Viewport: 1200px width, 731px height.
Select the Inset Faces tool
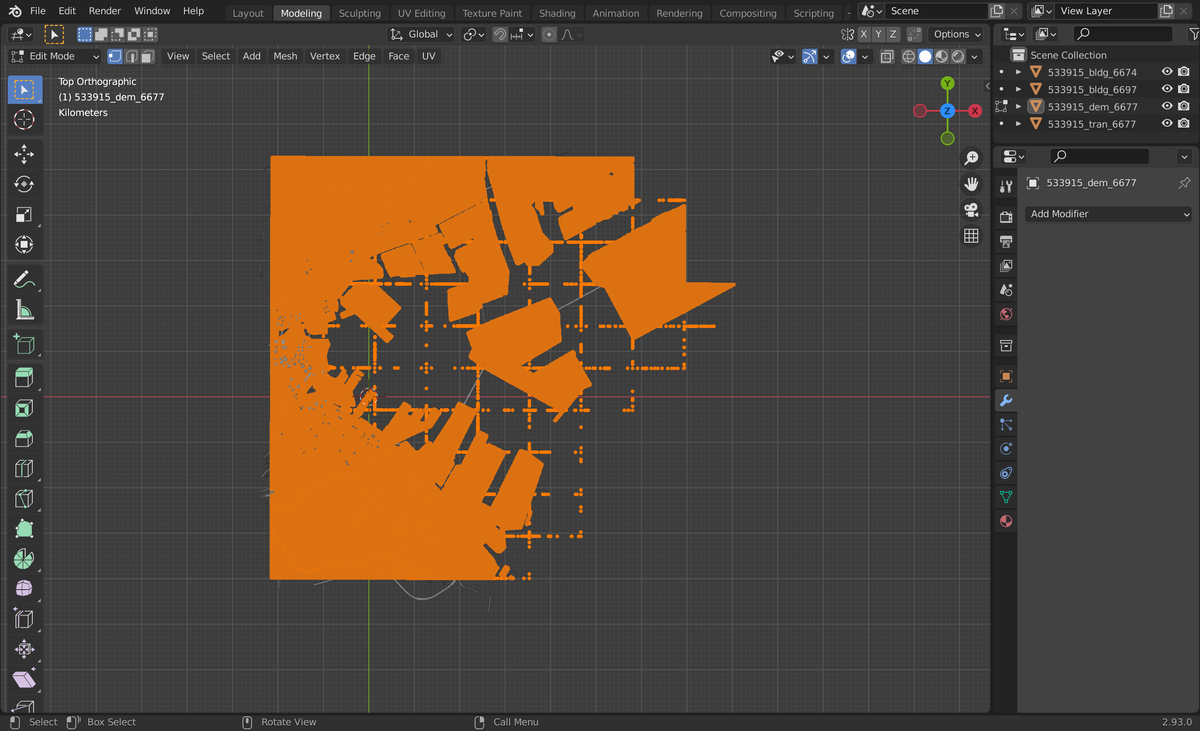(24, 408)
